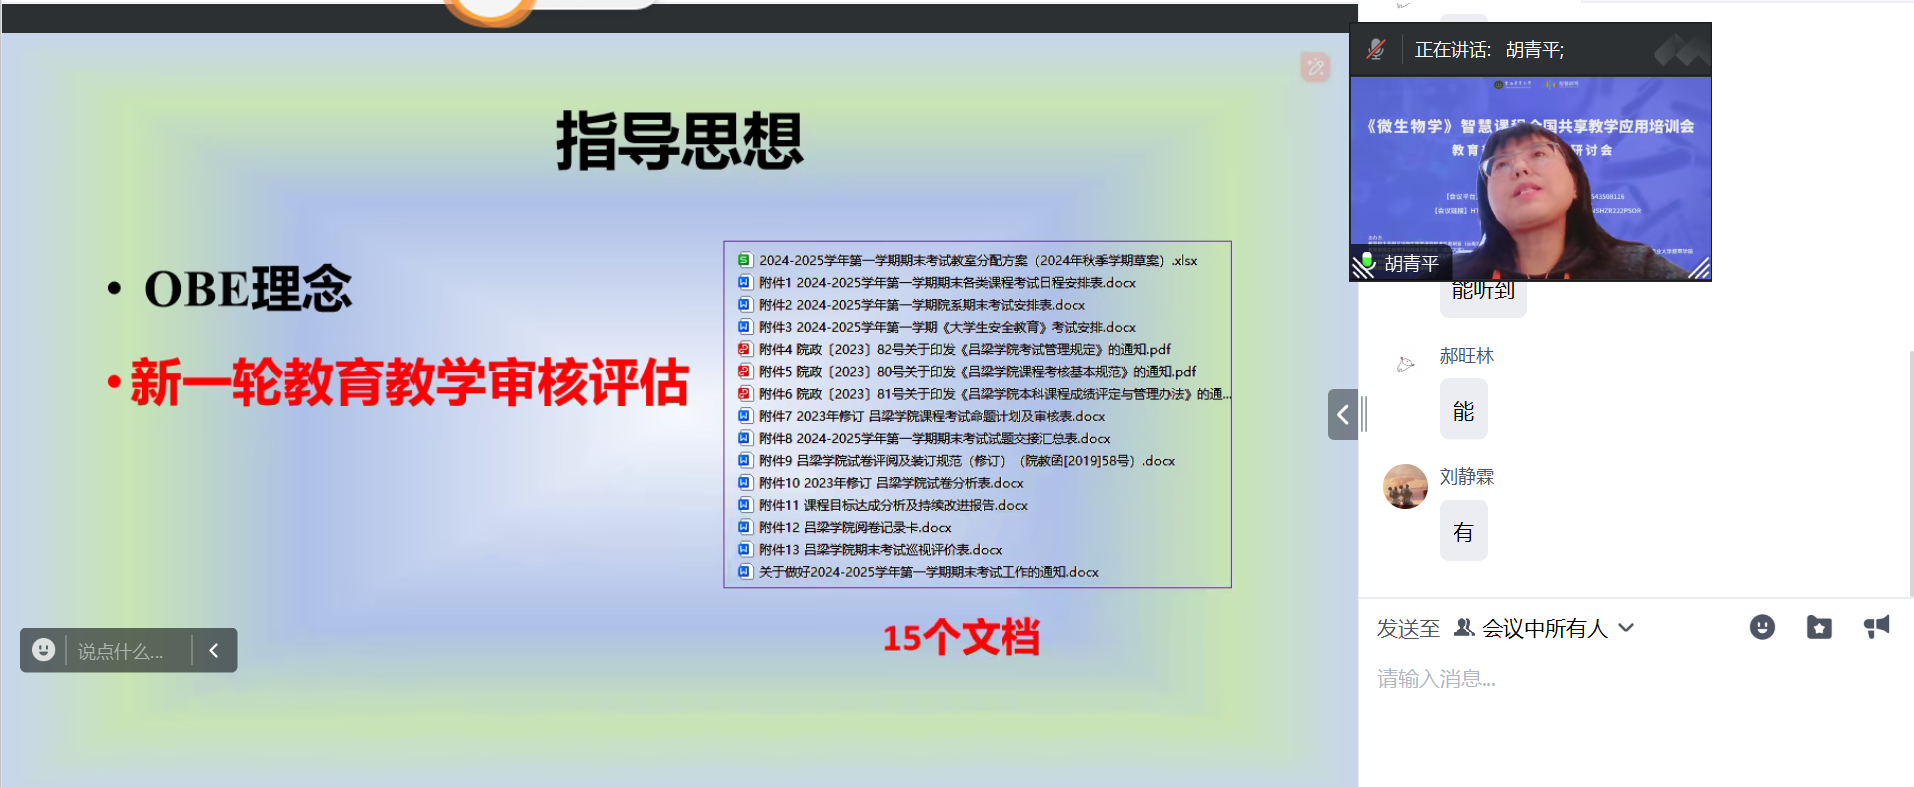The image size is (1914, 787).
Task: Click 刘静霖's profile avatar in chat
Action: [x=1405, y=487]
